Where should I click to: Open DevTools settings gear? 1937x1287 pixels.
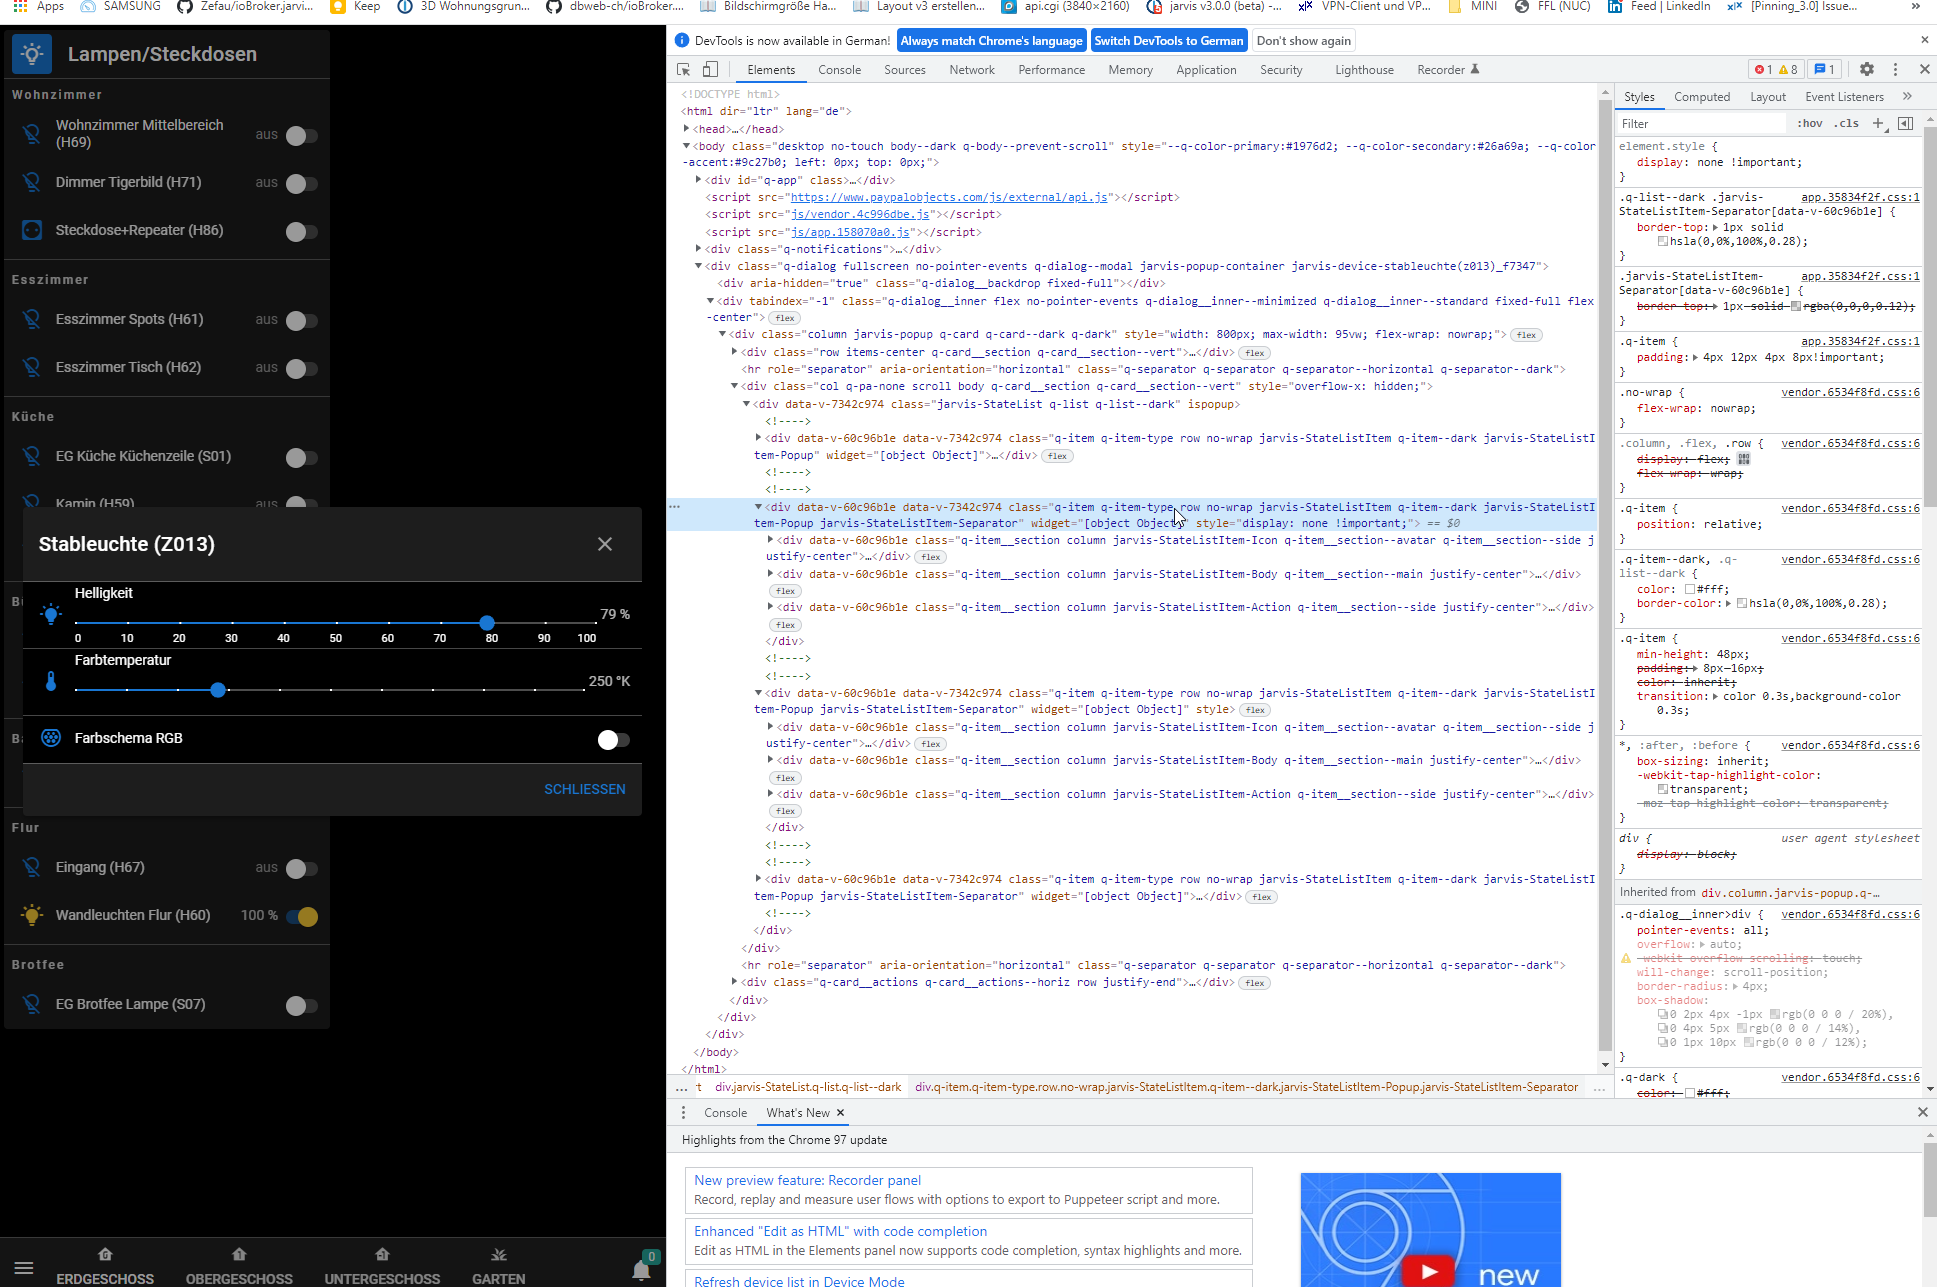point(1866,69)
